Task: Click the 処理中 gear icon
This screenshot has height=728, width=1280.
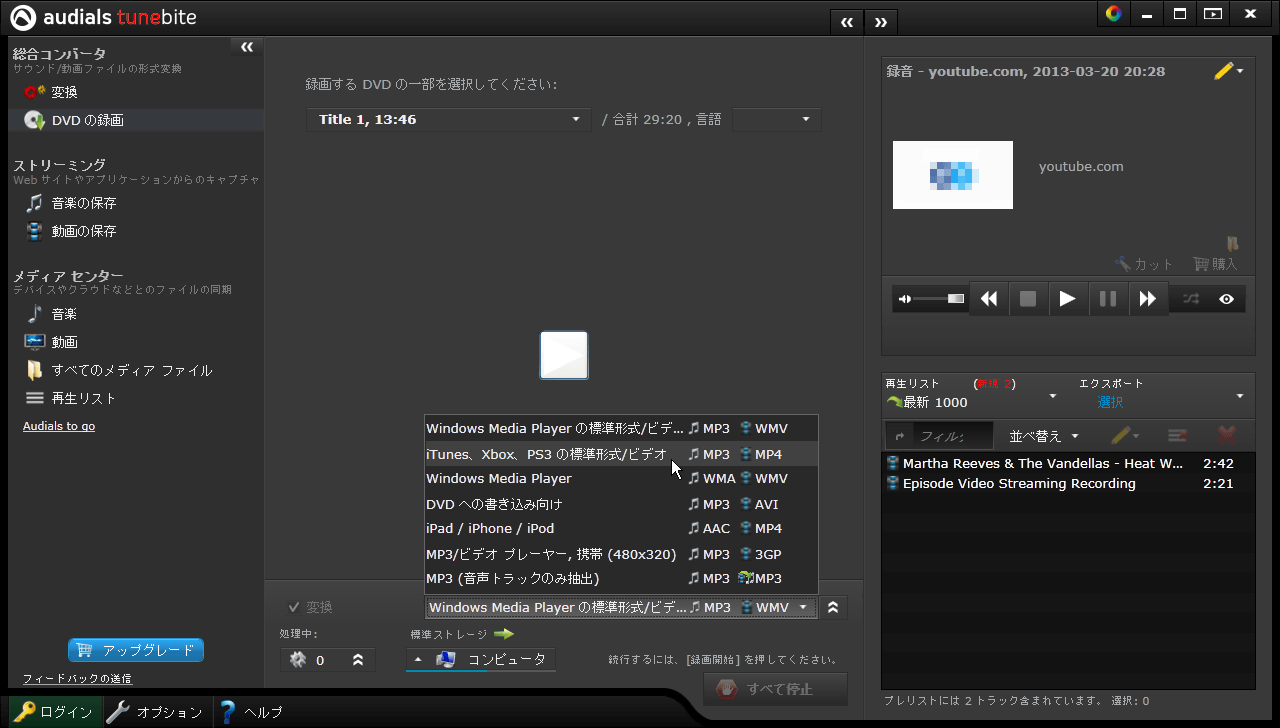Action: [x=297, y=660]
